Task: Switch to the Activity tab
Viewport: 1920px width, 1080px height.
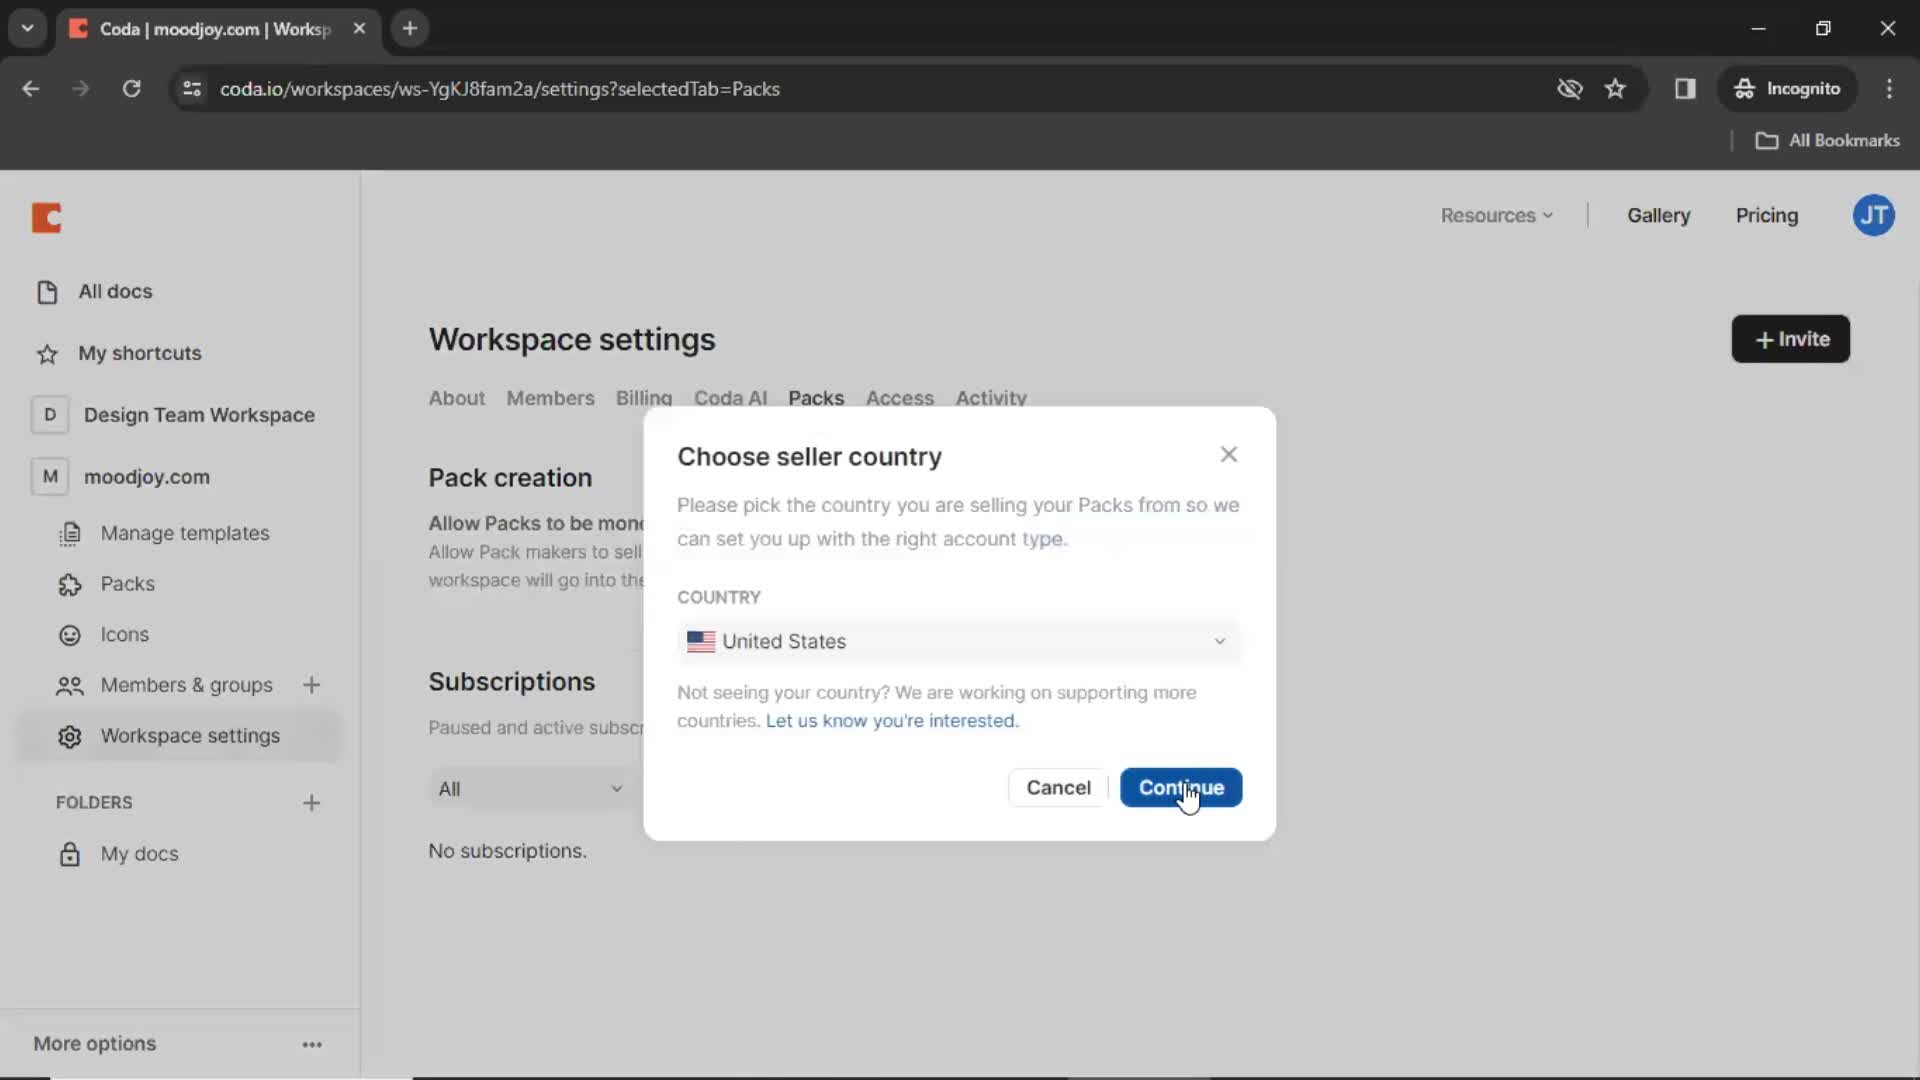Action: (990, 397)
